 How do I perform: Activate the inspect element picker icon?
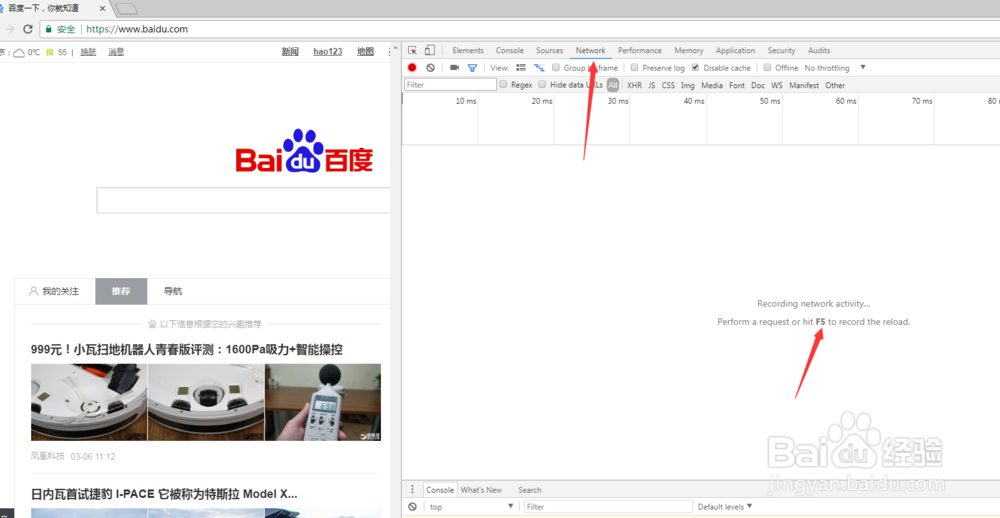coord(413,50)
